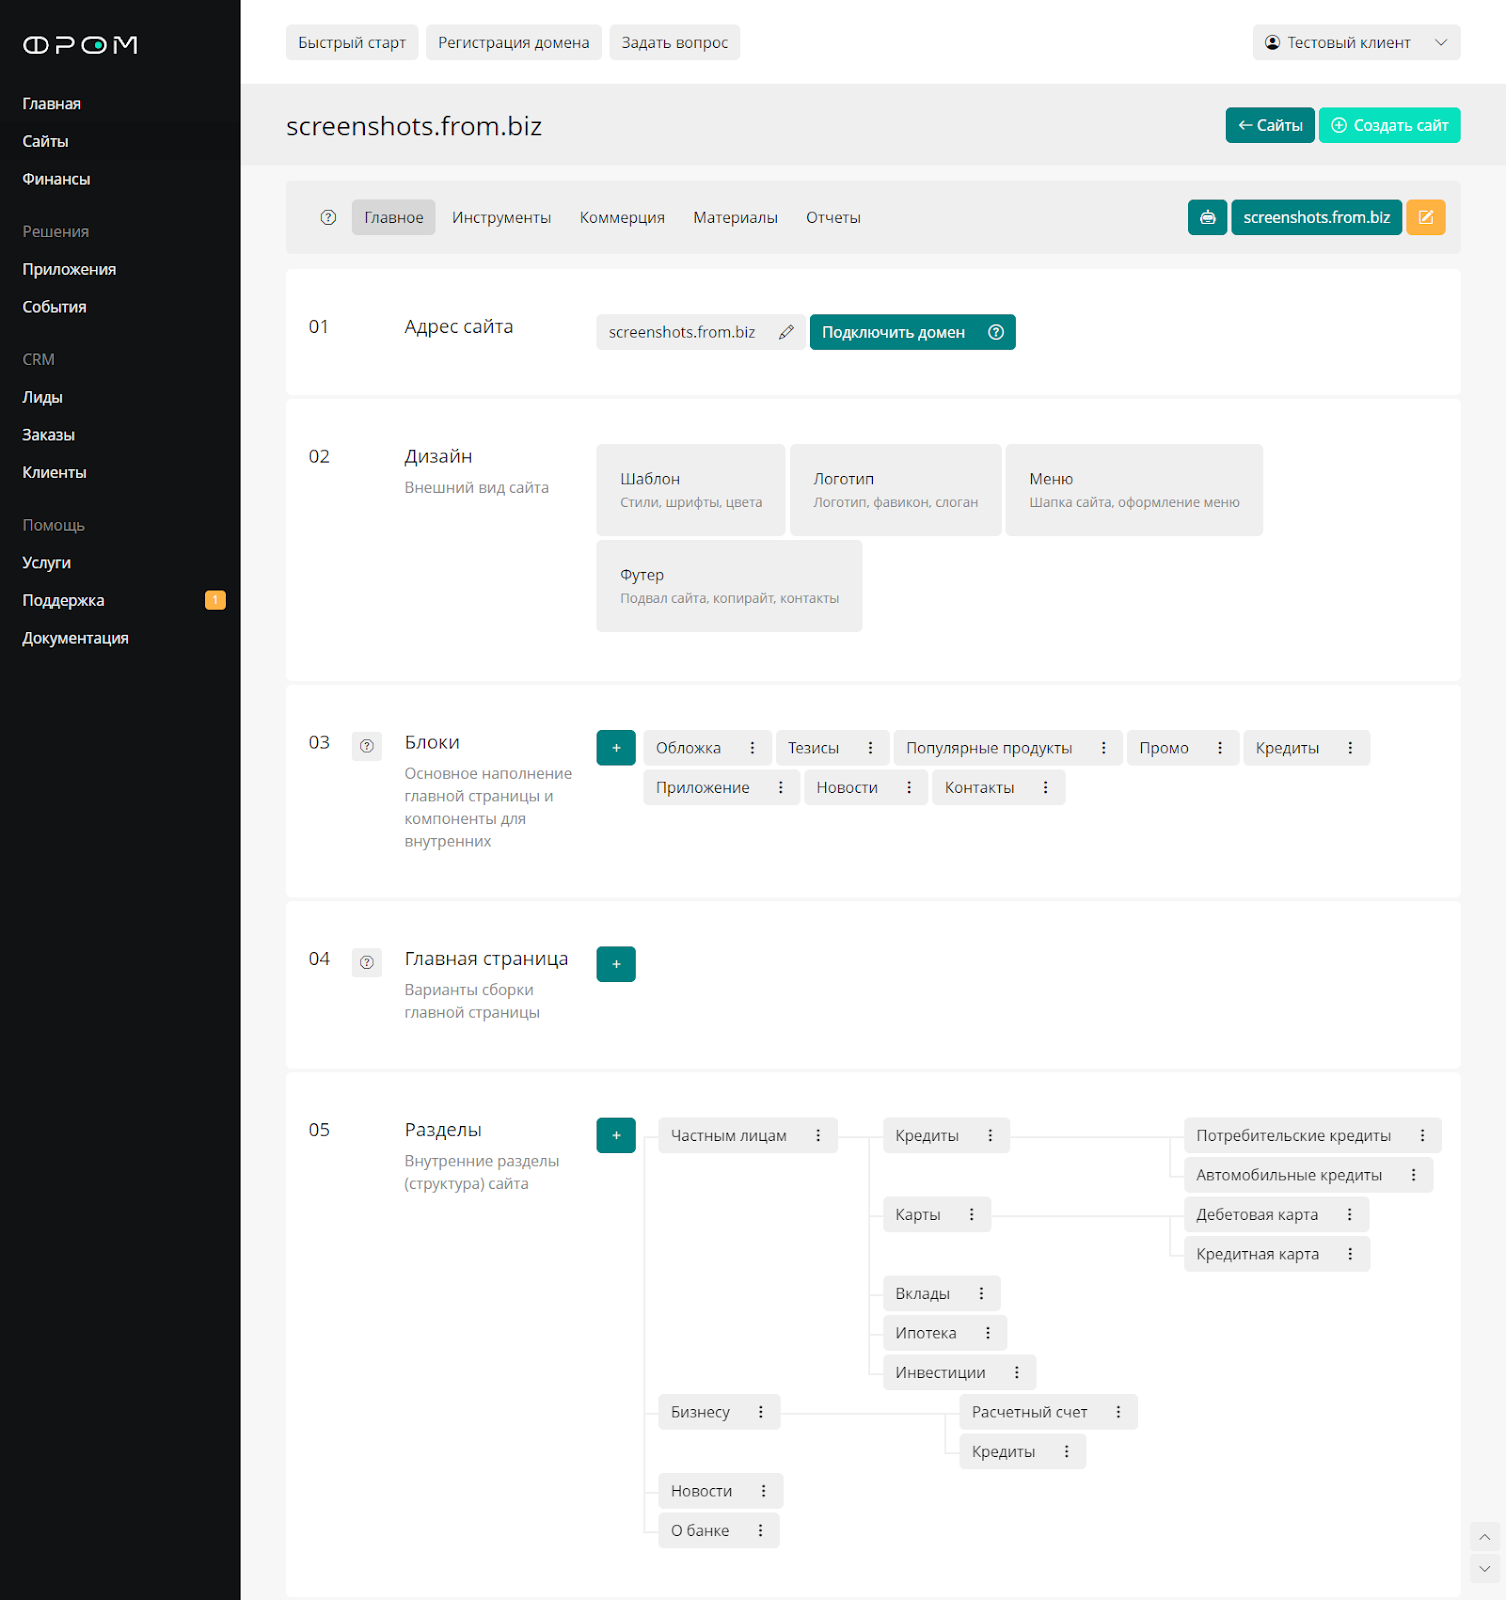The width and height of the screenshot is (1506, 1600).
Task: Open options menu for Обложка block
Action: click(753, 748)
